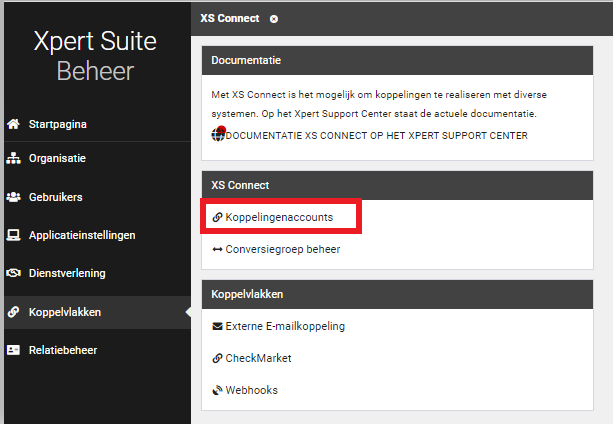Click the Organisatie sitemap icon
613x424 pixels.
13,158
